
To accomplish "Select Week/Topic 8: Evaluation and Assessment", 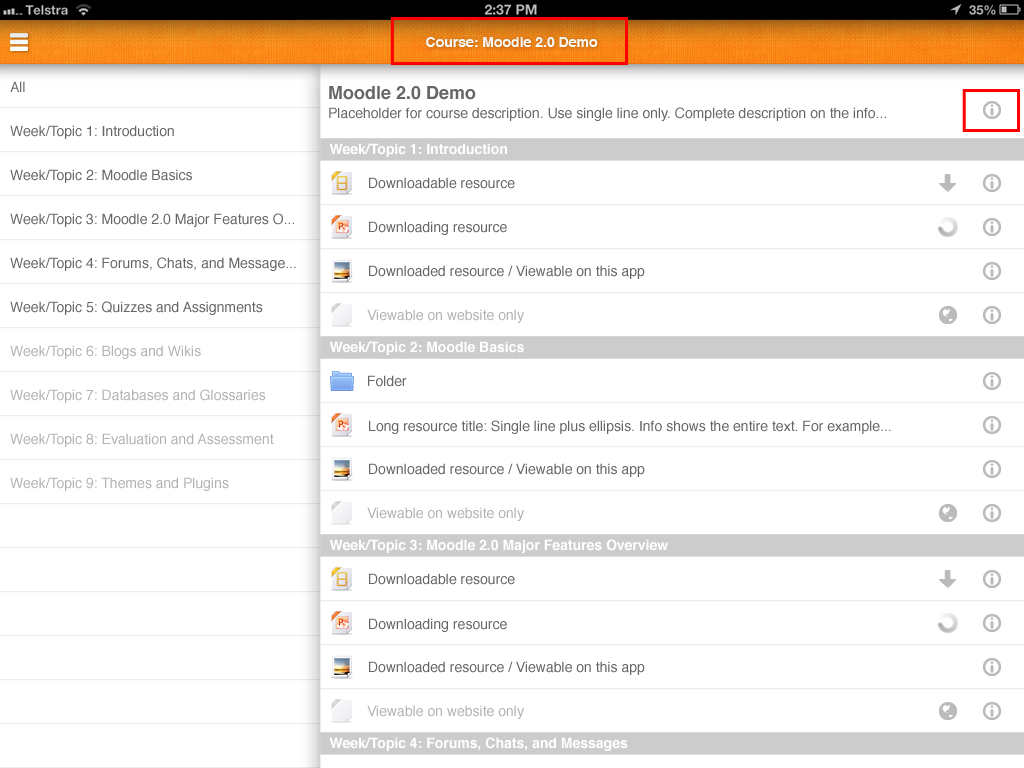I will 160,439.
